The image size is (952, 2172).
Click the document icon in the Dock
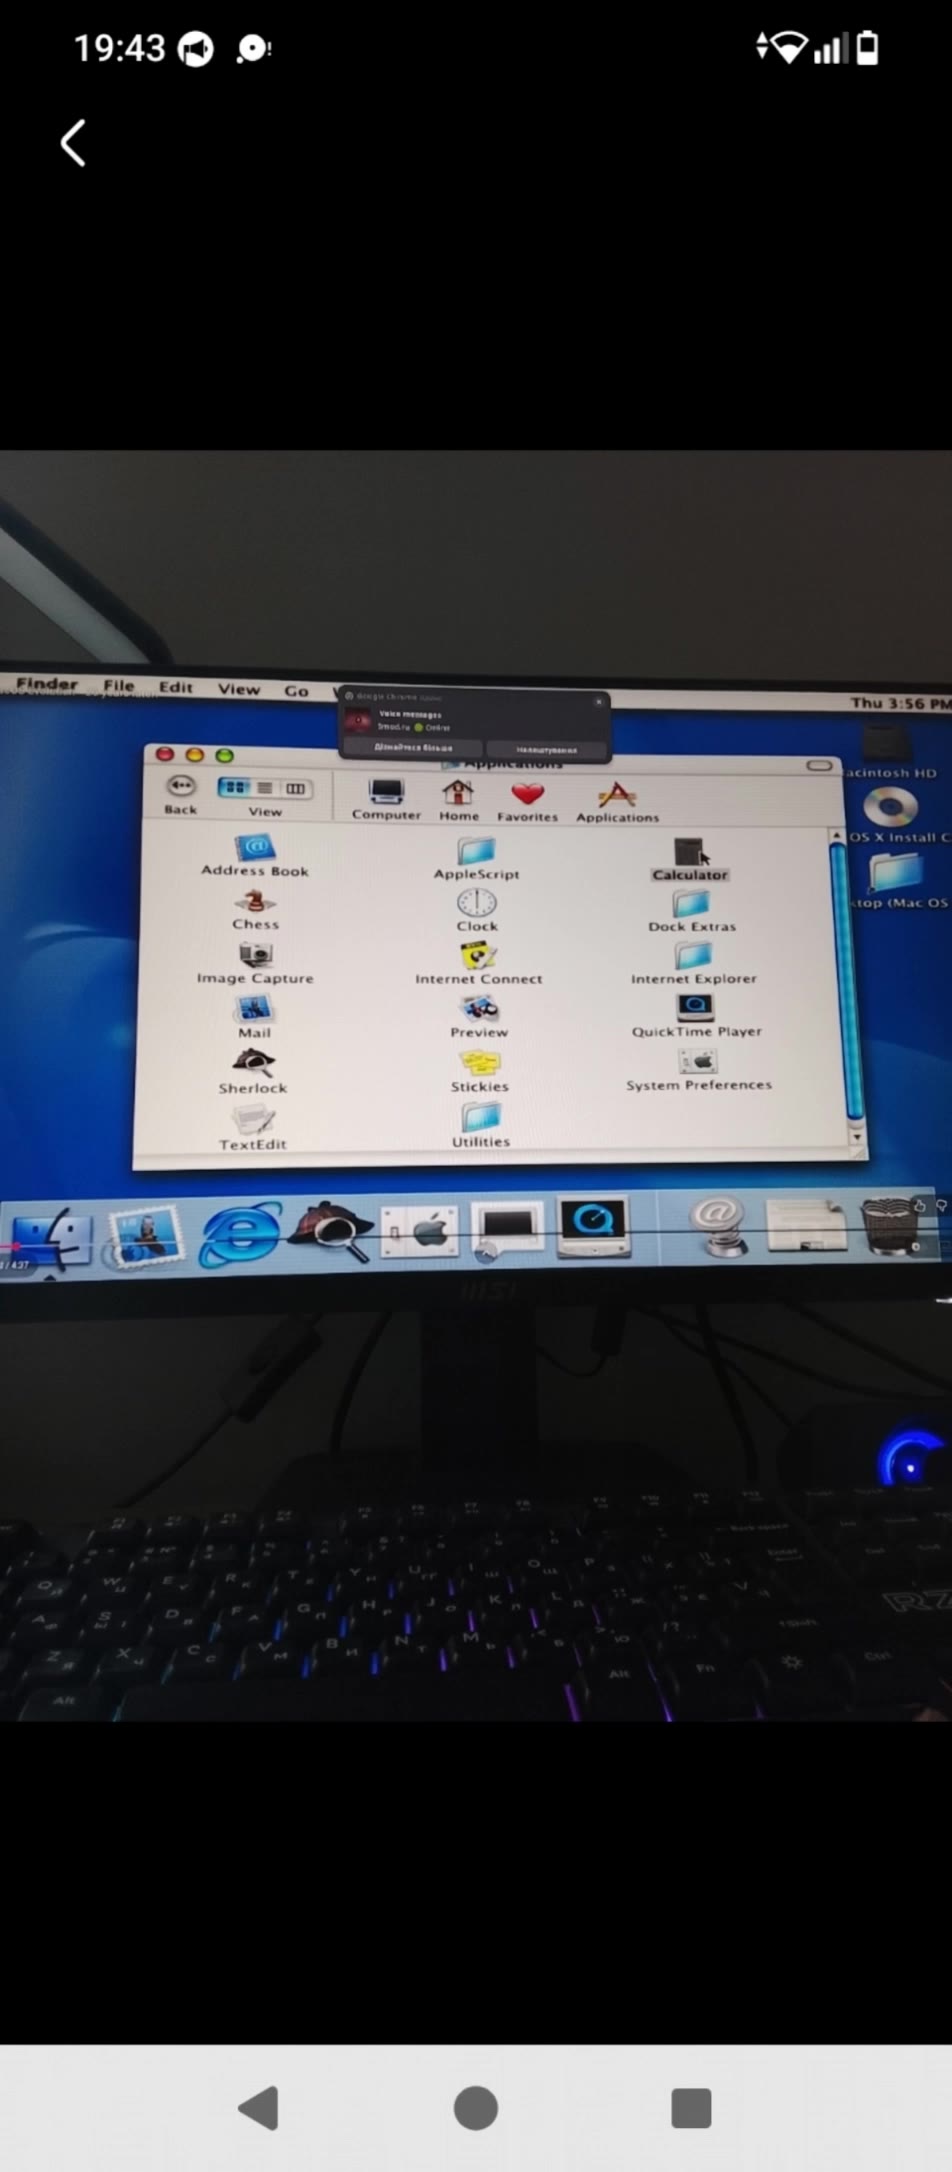pyautogui.click(x=806, y=1225)
